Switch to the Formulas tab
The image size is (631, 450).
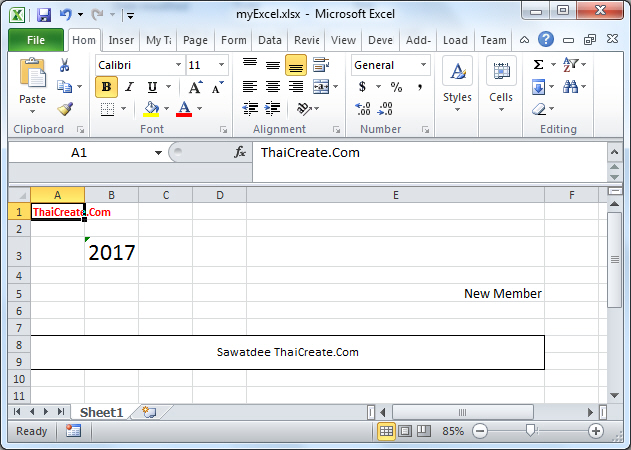233,40
